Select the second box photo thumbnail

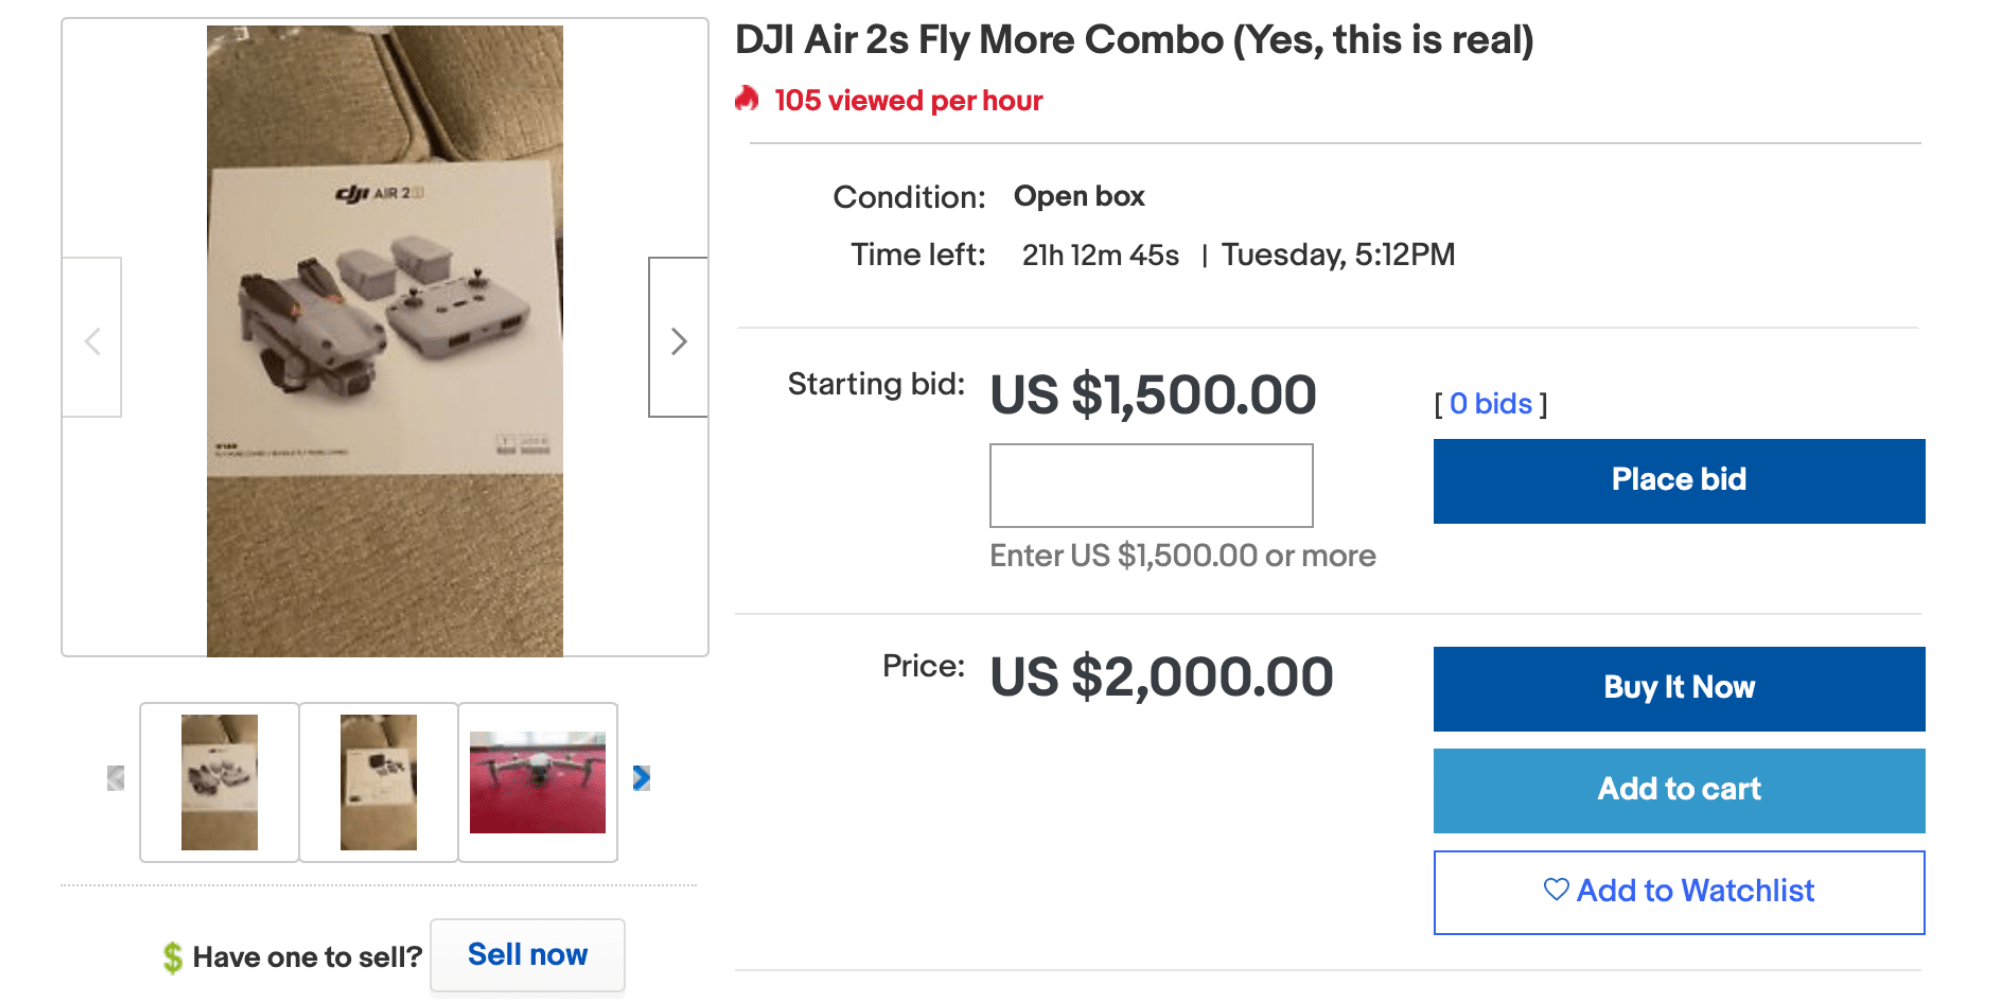[378, 782]
